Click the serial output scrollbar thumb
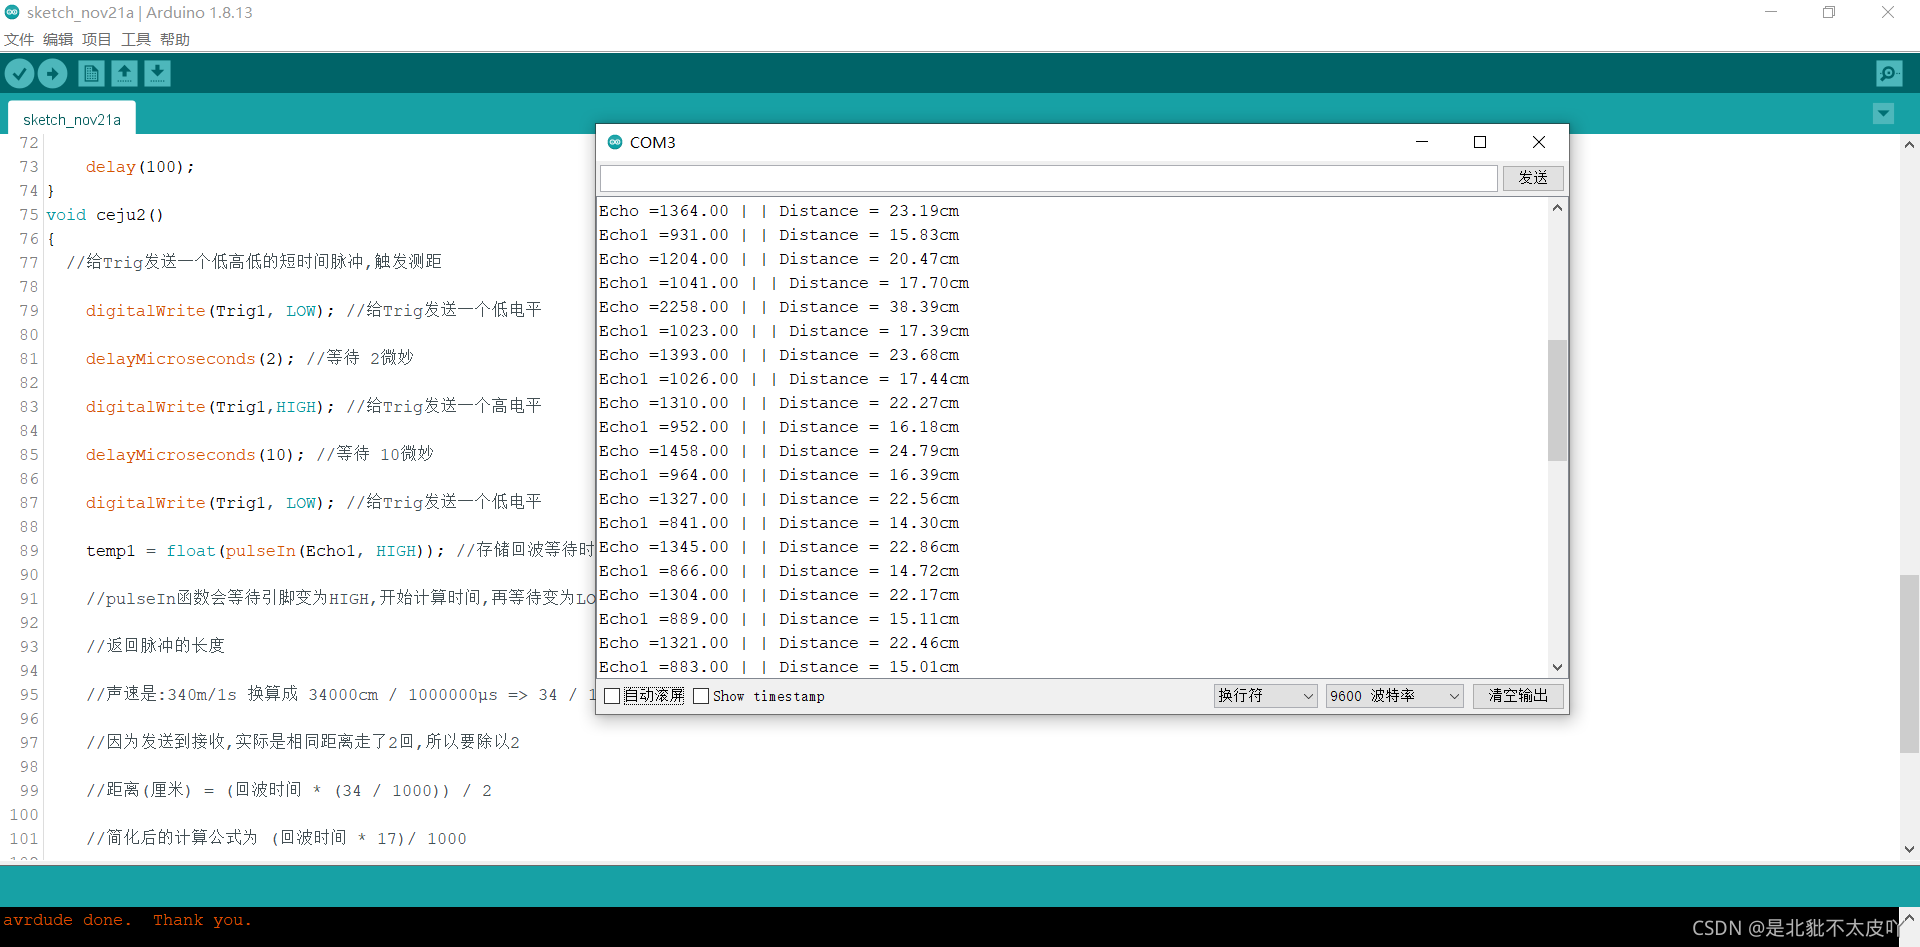This screenshot has height=947, width=1920. point(1557,400)
